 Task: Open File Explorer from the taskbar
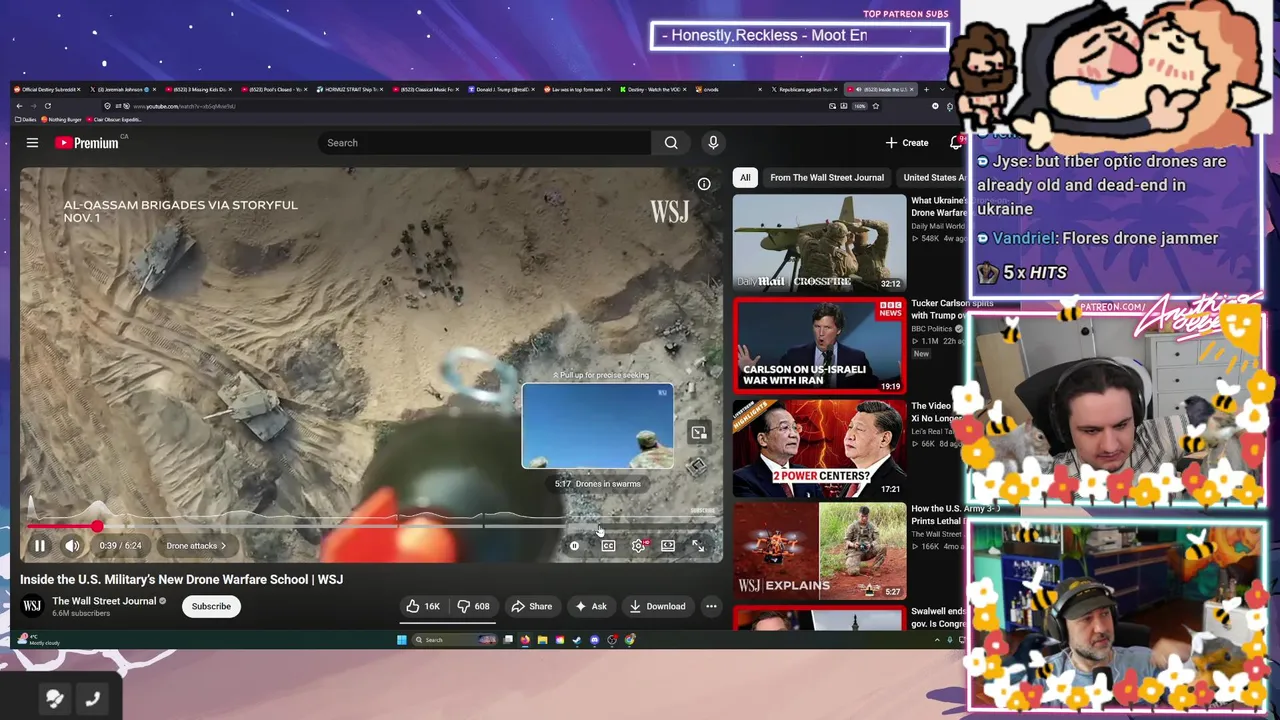(543, 640)
